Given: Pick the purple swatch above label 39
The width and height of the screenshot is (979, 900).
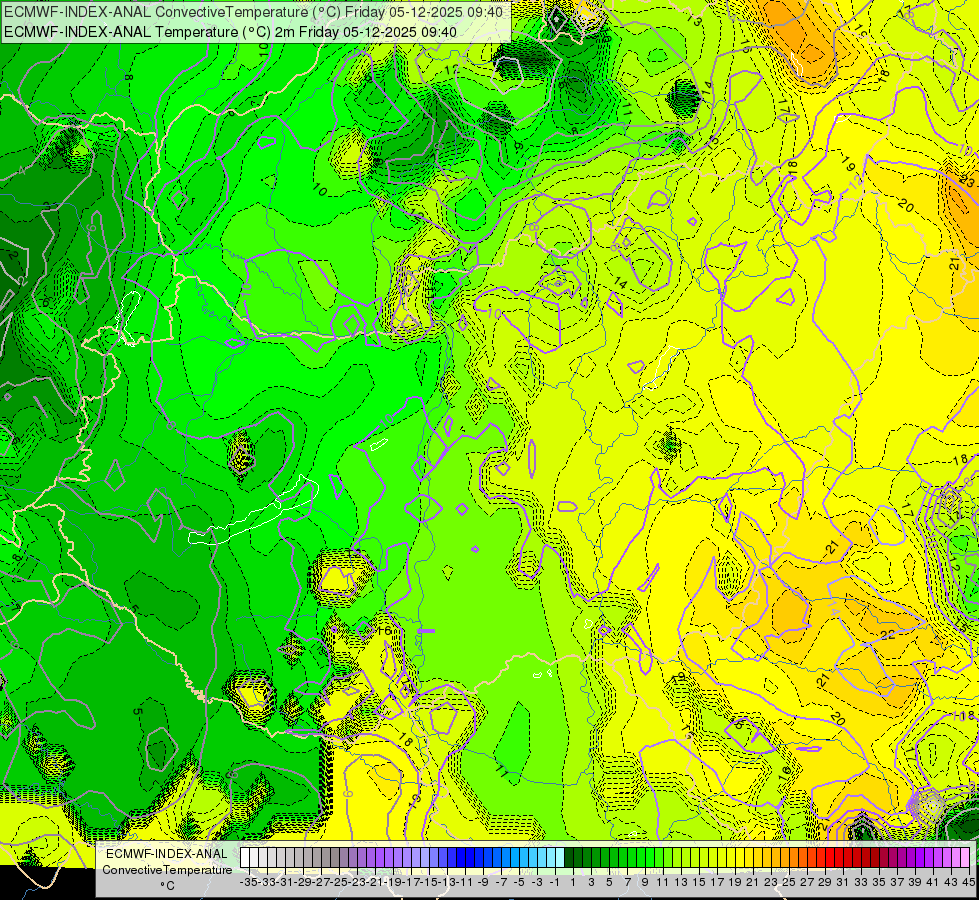Looking at the screenshot, I should (911, 857).
